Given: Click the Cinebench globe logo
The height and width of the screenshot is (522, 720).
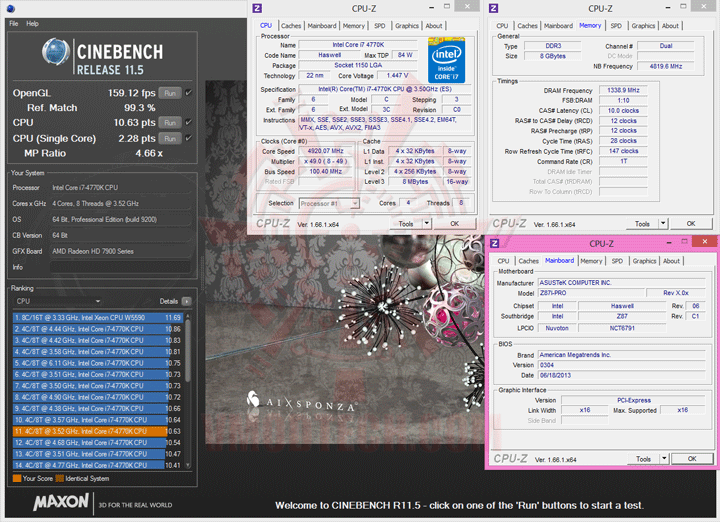Looking at the screenshot, I should [56, 51].
